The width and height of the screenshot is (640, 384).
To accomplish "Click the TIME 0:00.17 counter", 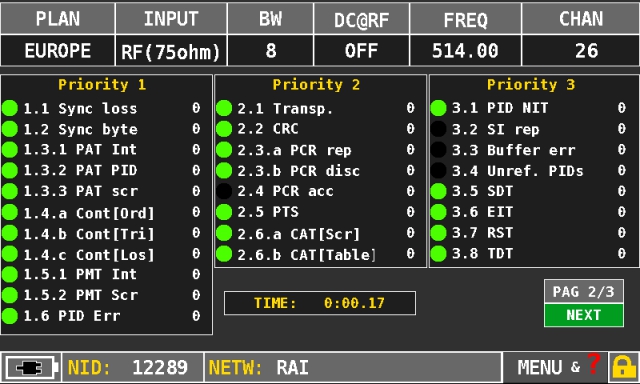I will [320, 303].
